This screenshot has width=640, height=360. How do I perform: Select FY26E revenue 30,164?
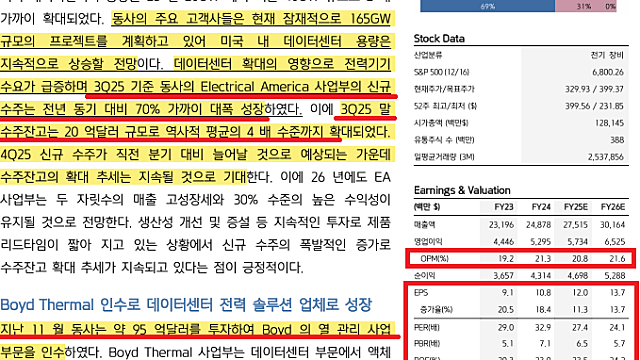(x=613, y=224)
